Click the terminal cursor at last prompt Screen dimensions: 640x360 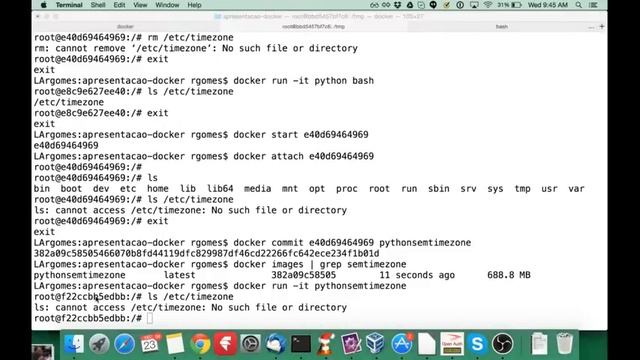(150, 318)
